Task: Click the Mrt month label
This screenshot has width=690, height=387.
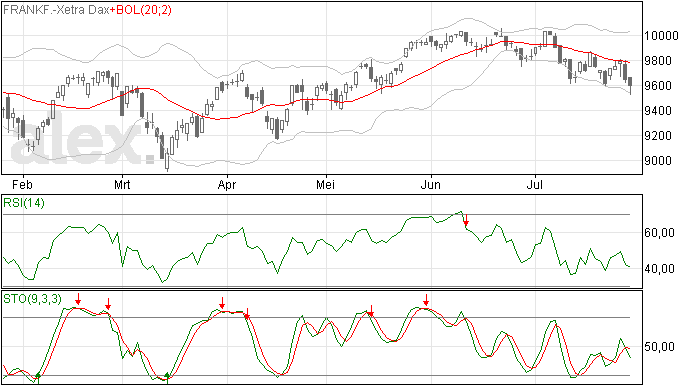Action: [x=122, y=184]
